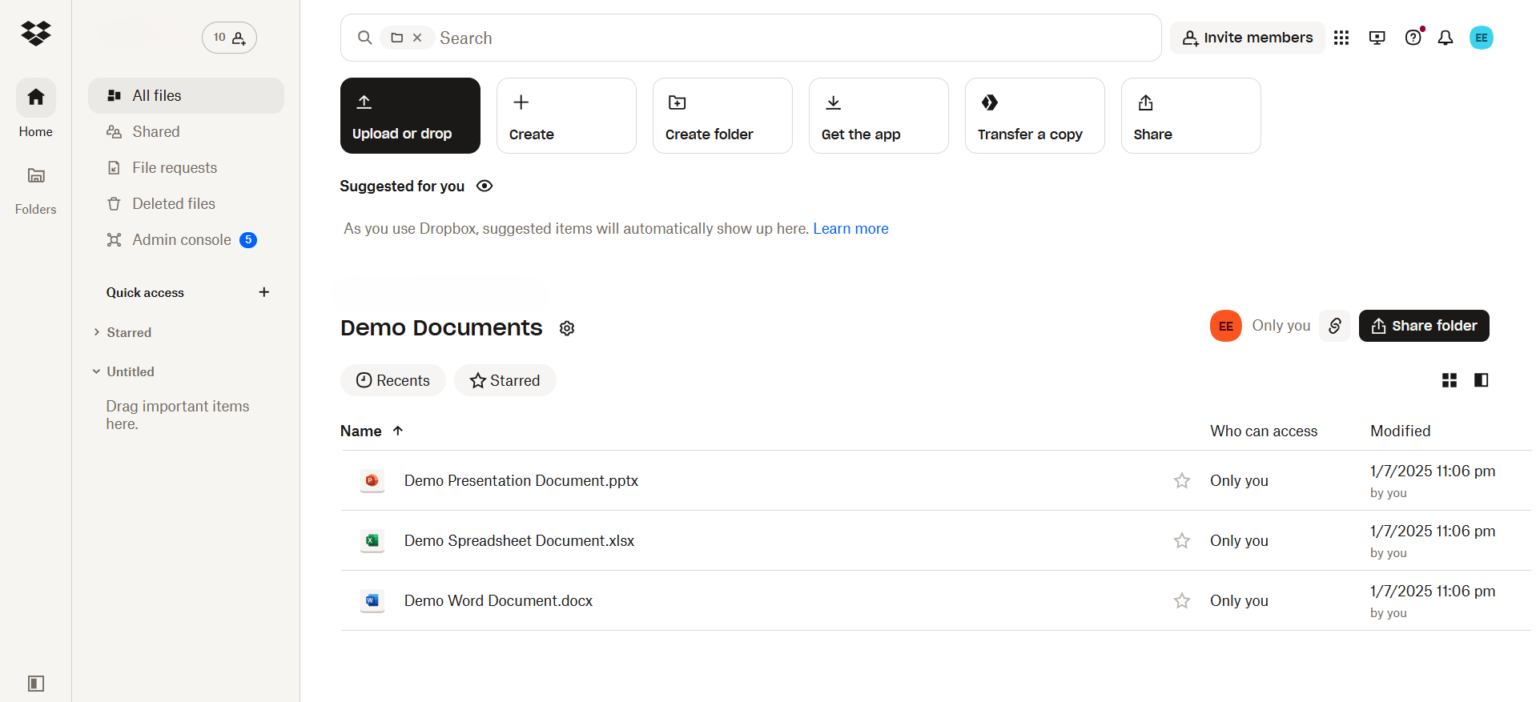
Task: Star the Demo Spreadsheet Document.xlsx file
Action: pyautogui.click(x=1181, y=540)
